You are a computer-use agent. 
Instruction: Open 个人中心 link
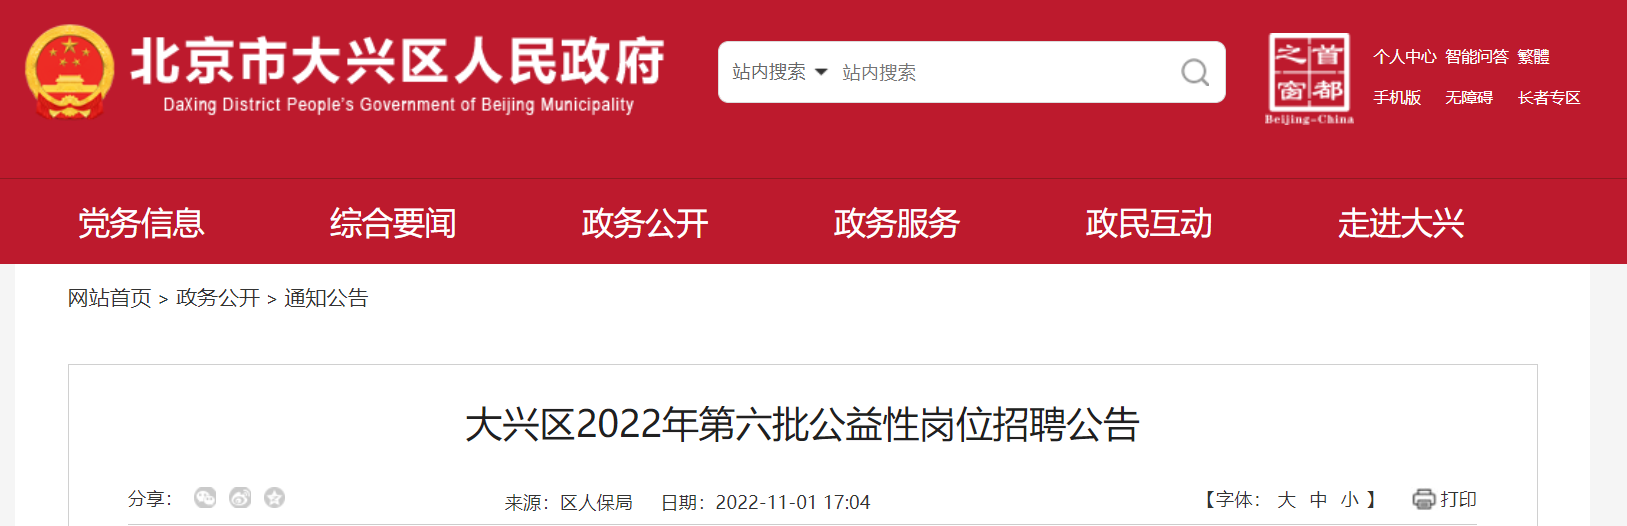[x=1404, y=57]
